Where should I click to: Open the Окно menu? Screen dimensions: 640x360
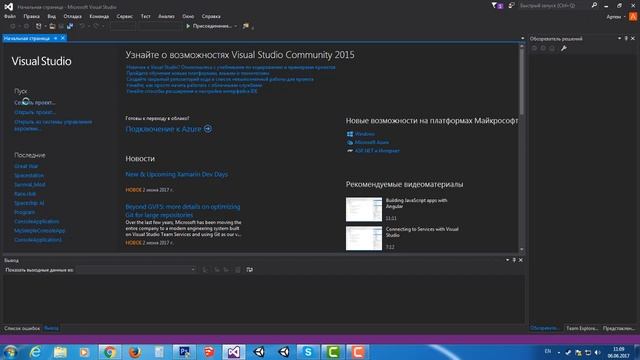tap(188, 16)
